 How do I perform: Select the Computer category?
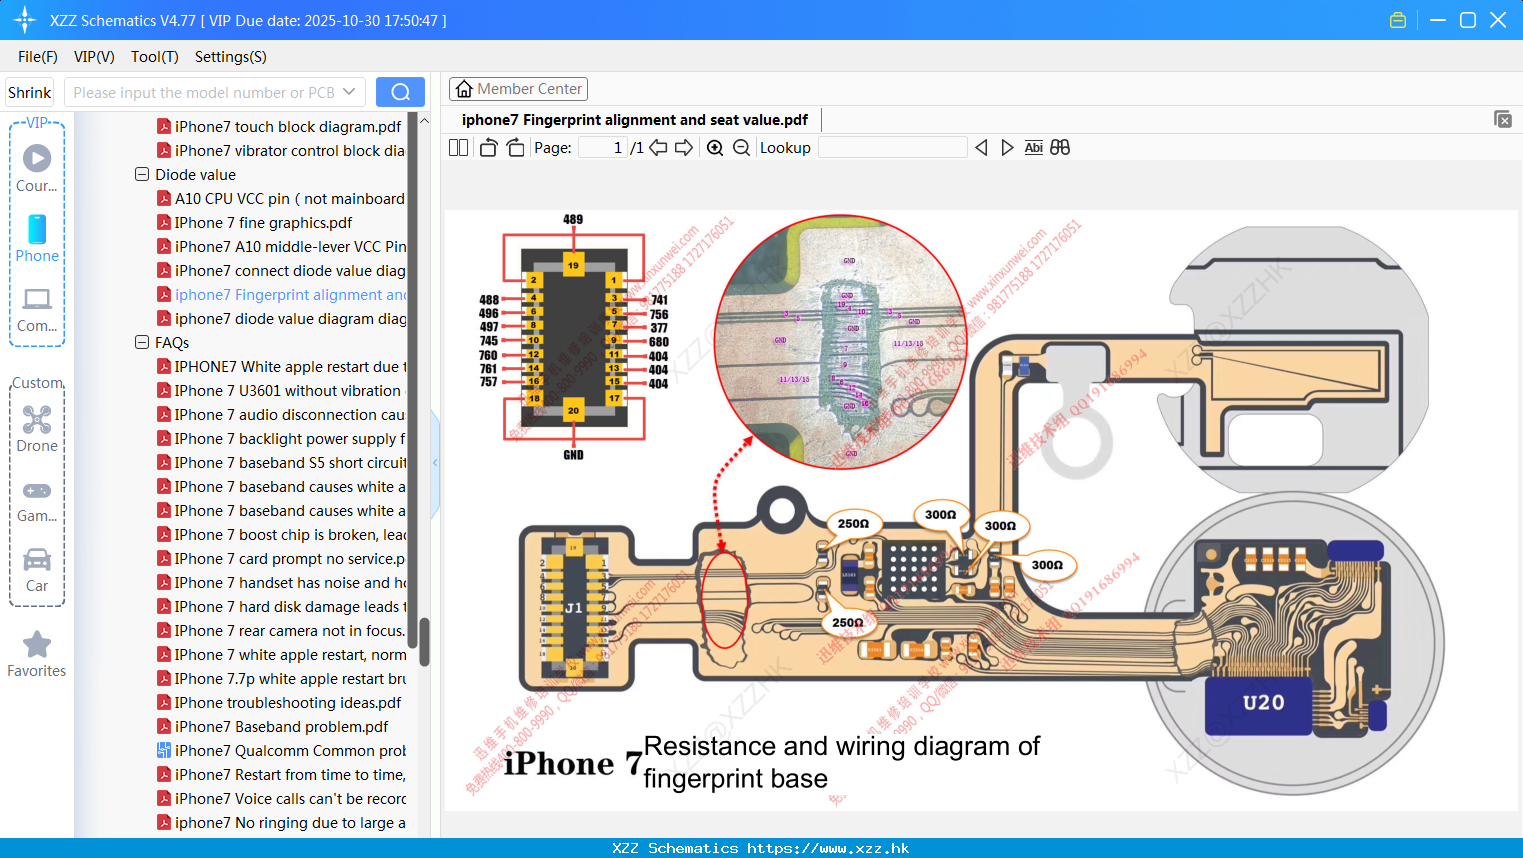37,310
